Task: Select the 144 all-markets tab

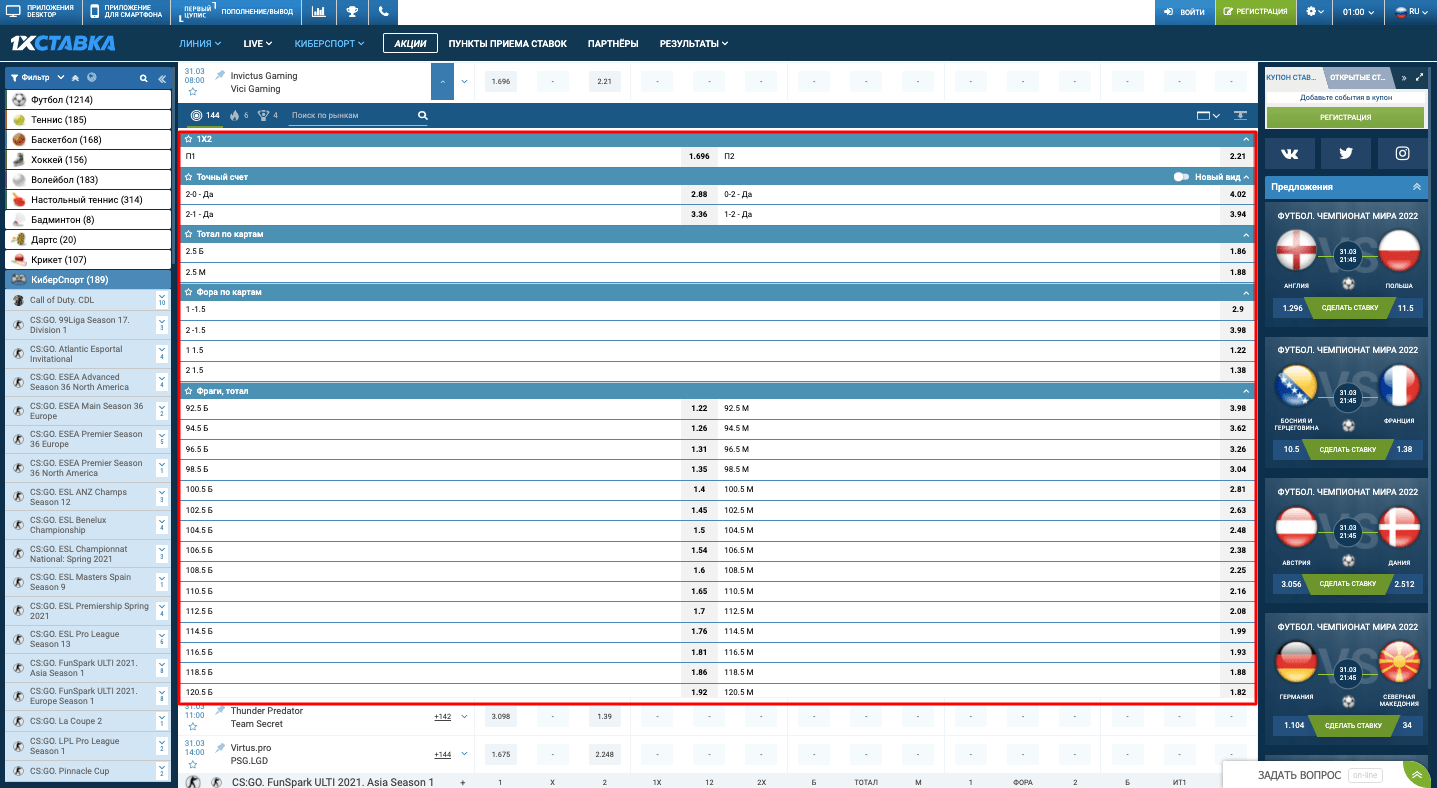Action: [x=205, y=115]
